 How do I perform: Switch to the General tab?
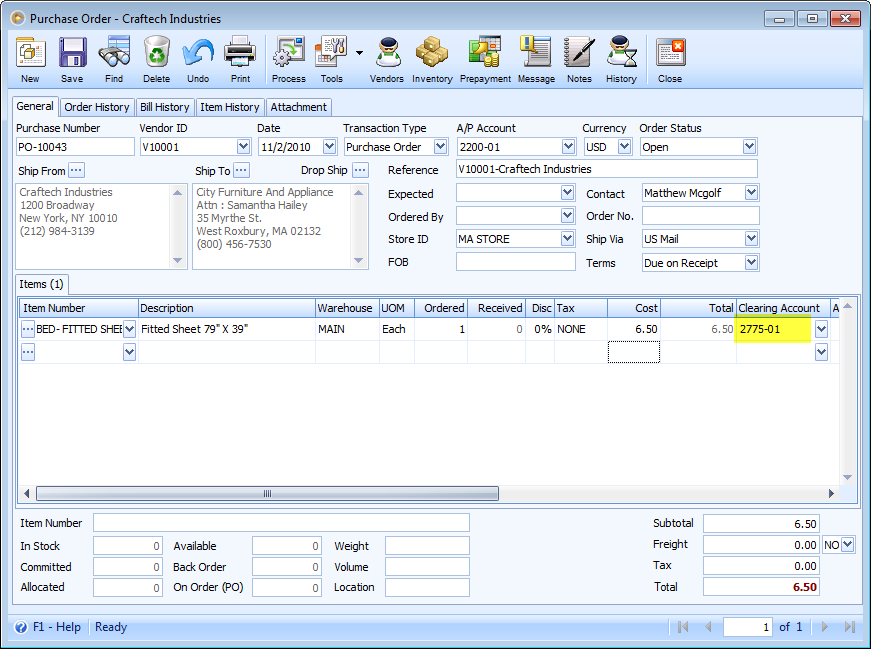click(35, 106)
